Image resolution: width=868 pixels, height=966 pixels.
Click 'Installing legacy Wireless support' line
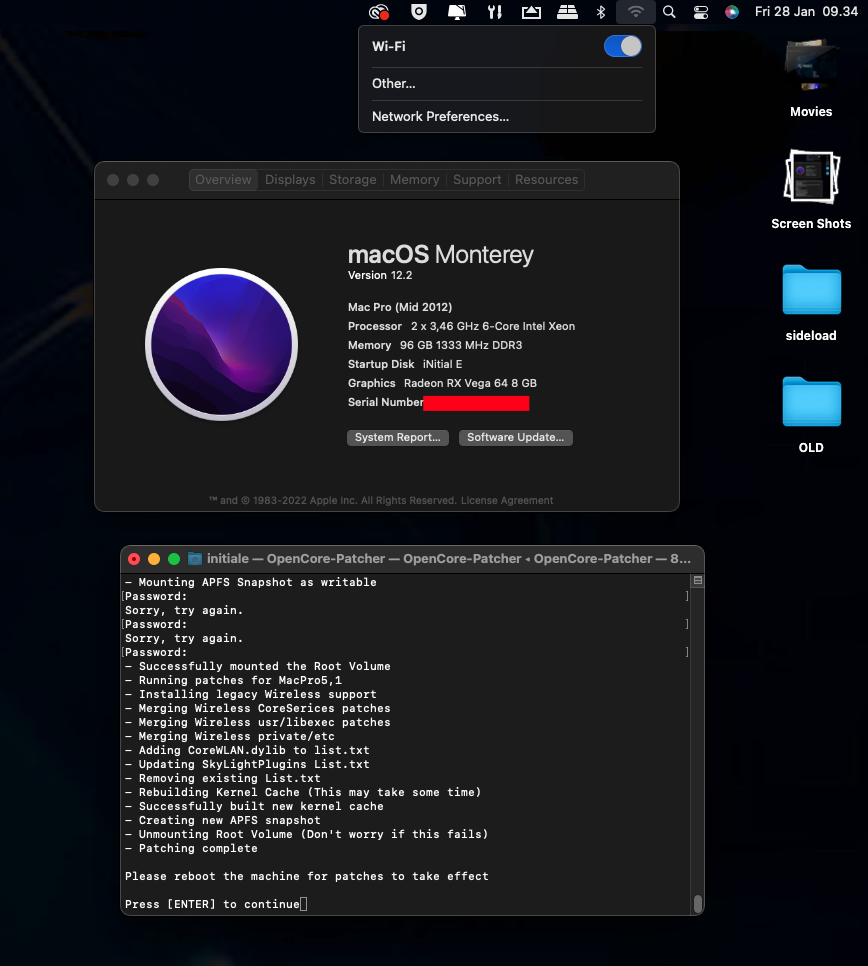pos(251,694)
